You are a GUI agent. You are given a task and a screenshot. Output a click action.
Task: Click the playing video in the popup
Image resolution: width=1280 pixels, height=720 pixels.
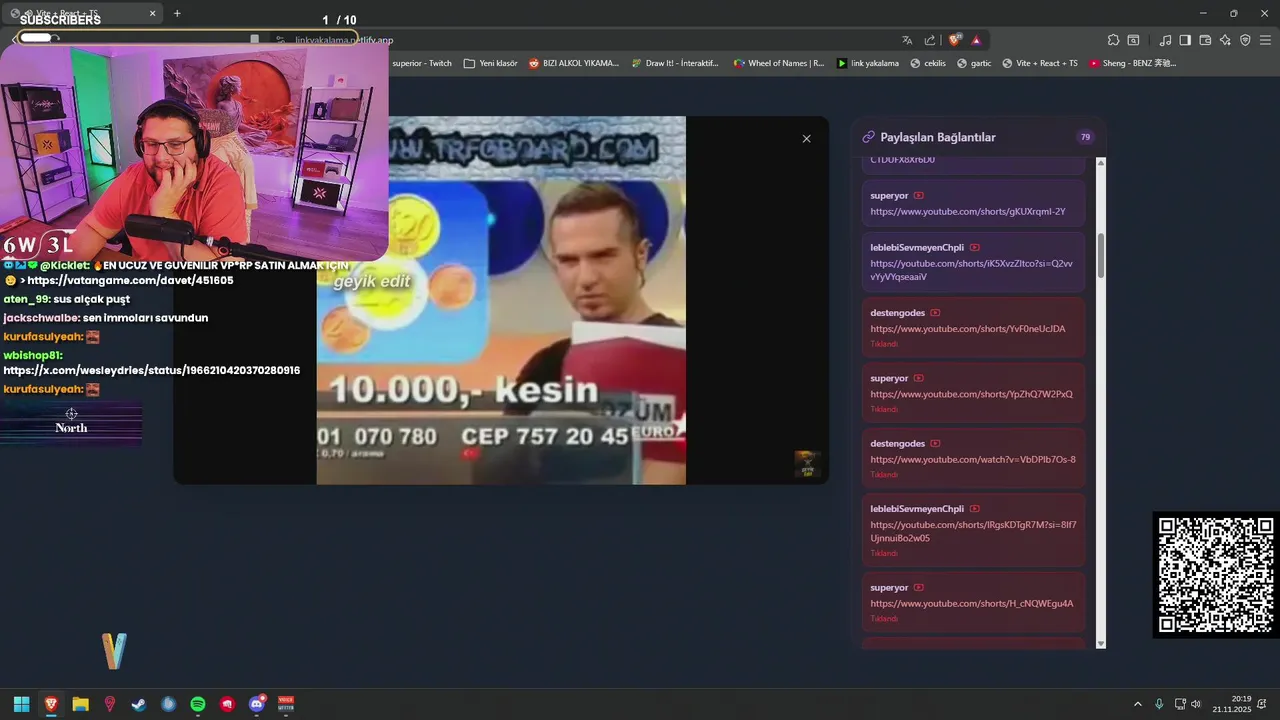click(x=501, y=300)
